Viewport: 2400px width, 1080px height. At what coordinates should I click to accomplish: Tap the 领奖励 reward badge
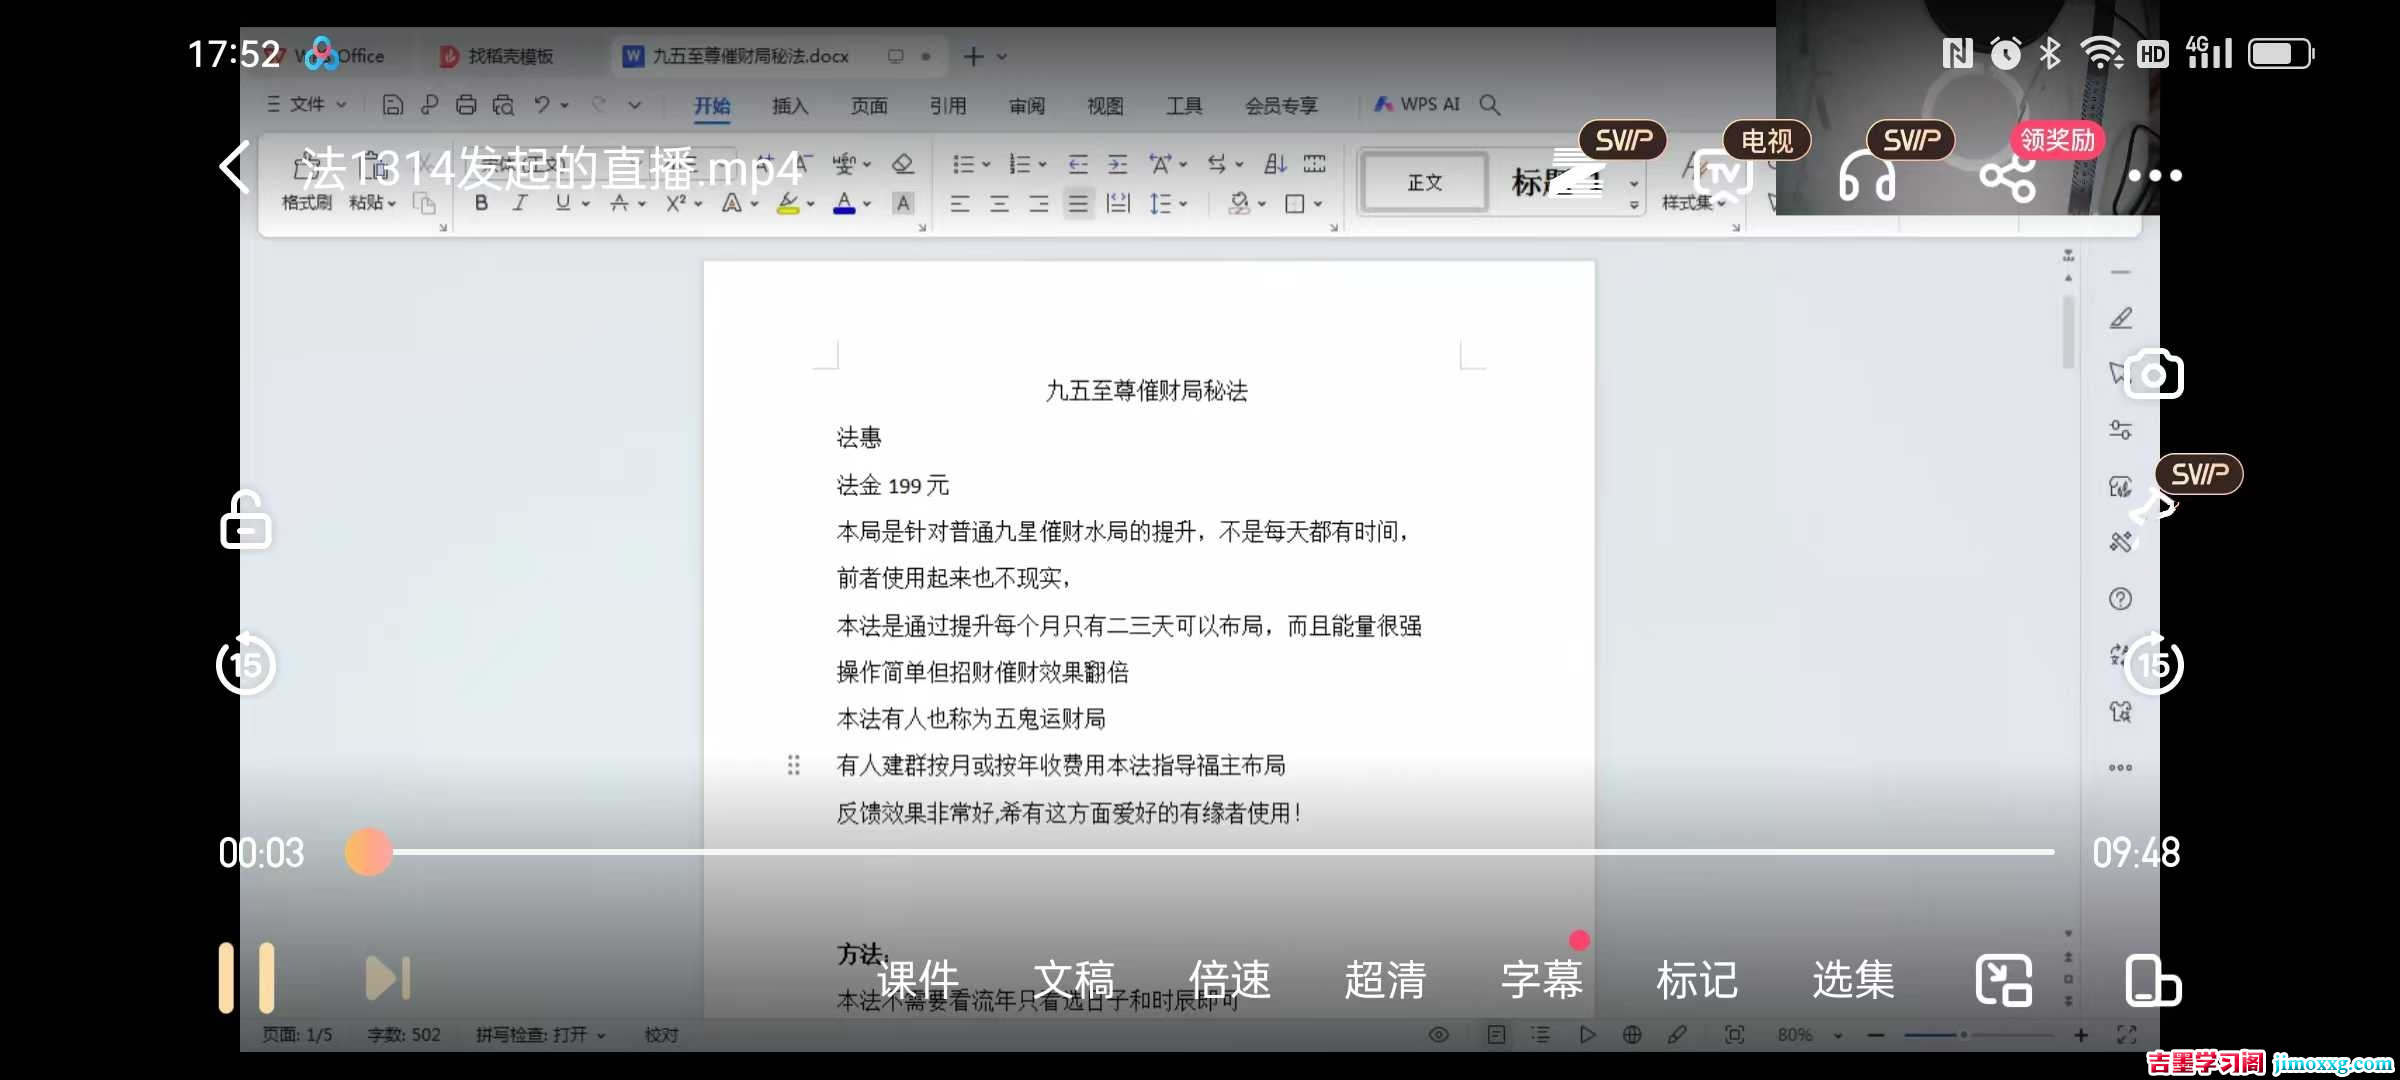(2057, 140)
